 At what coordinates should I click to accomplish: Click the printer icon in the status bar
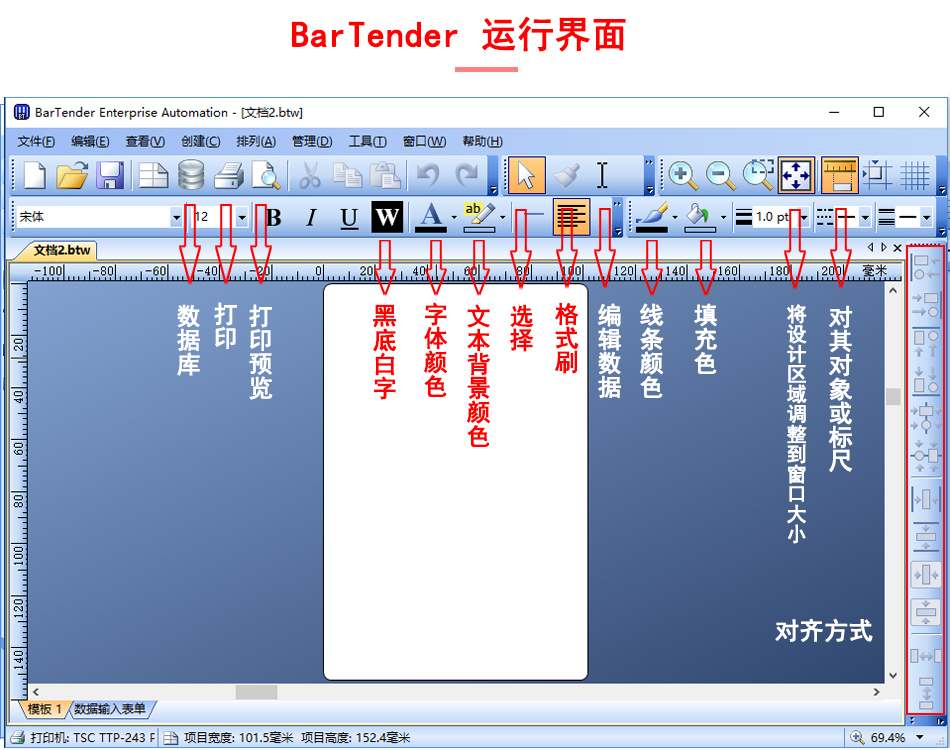point(18,737)
